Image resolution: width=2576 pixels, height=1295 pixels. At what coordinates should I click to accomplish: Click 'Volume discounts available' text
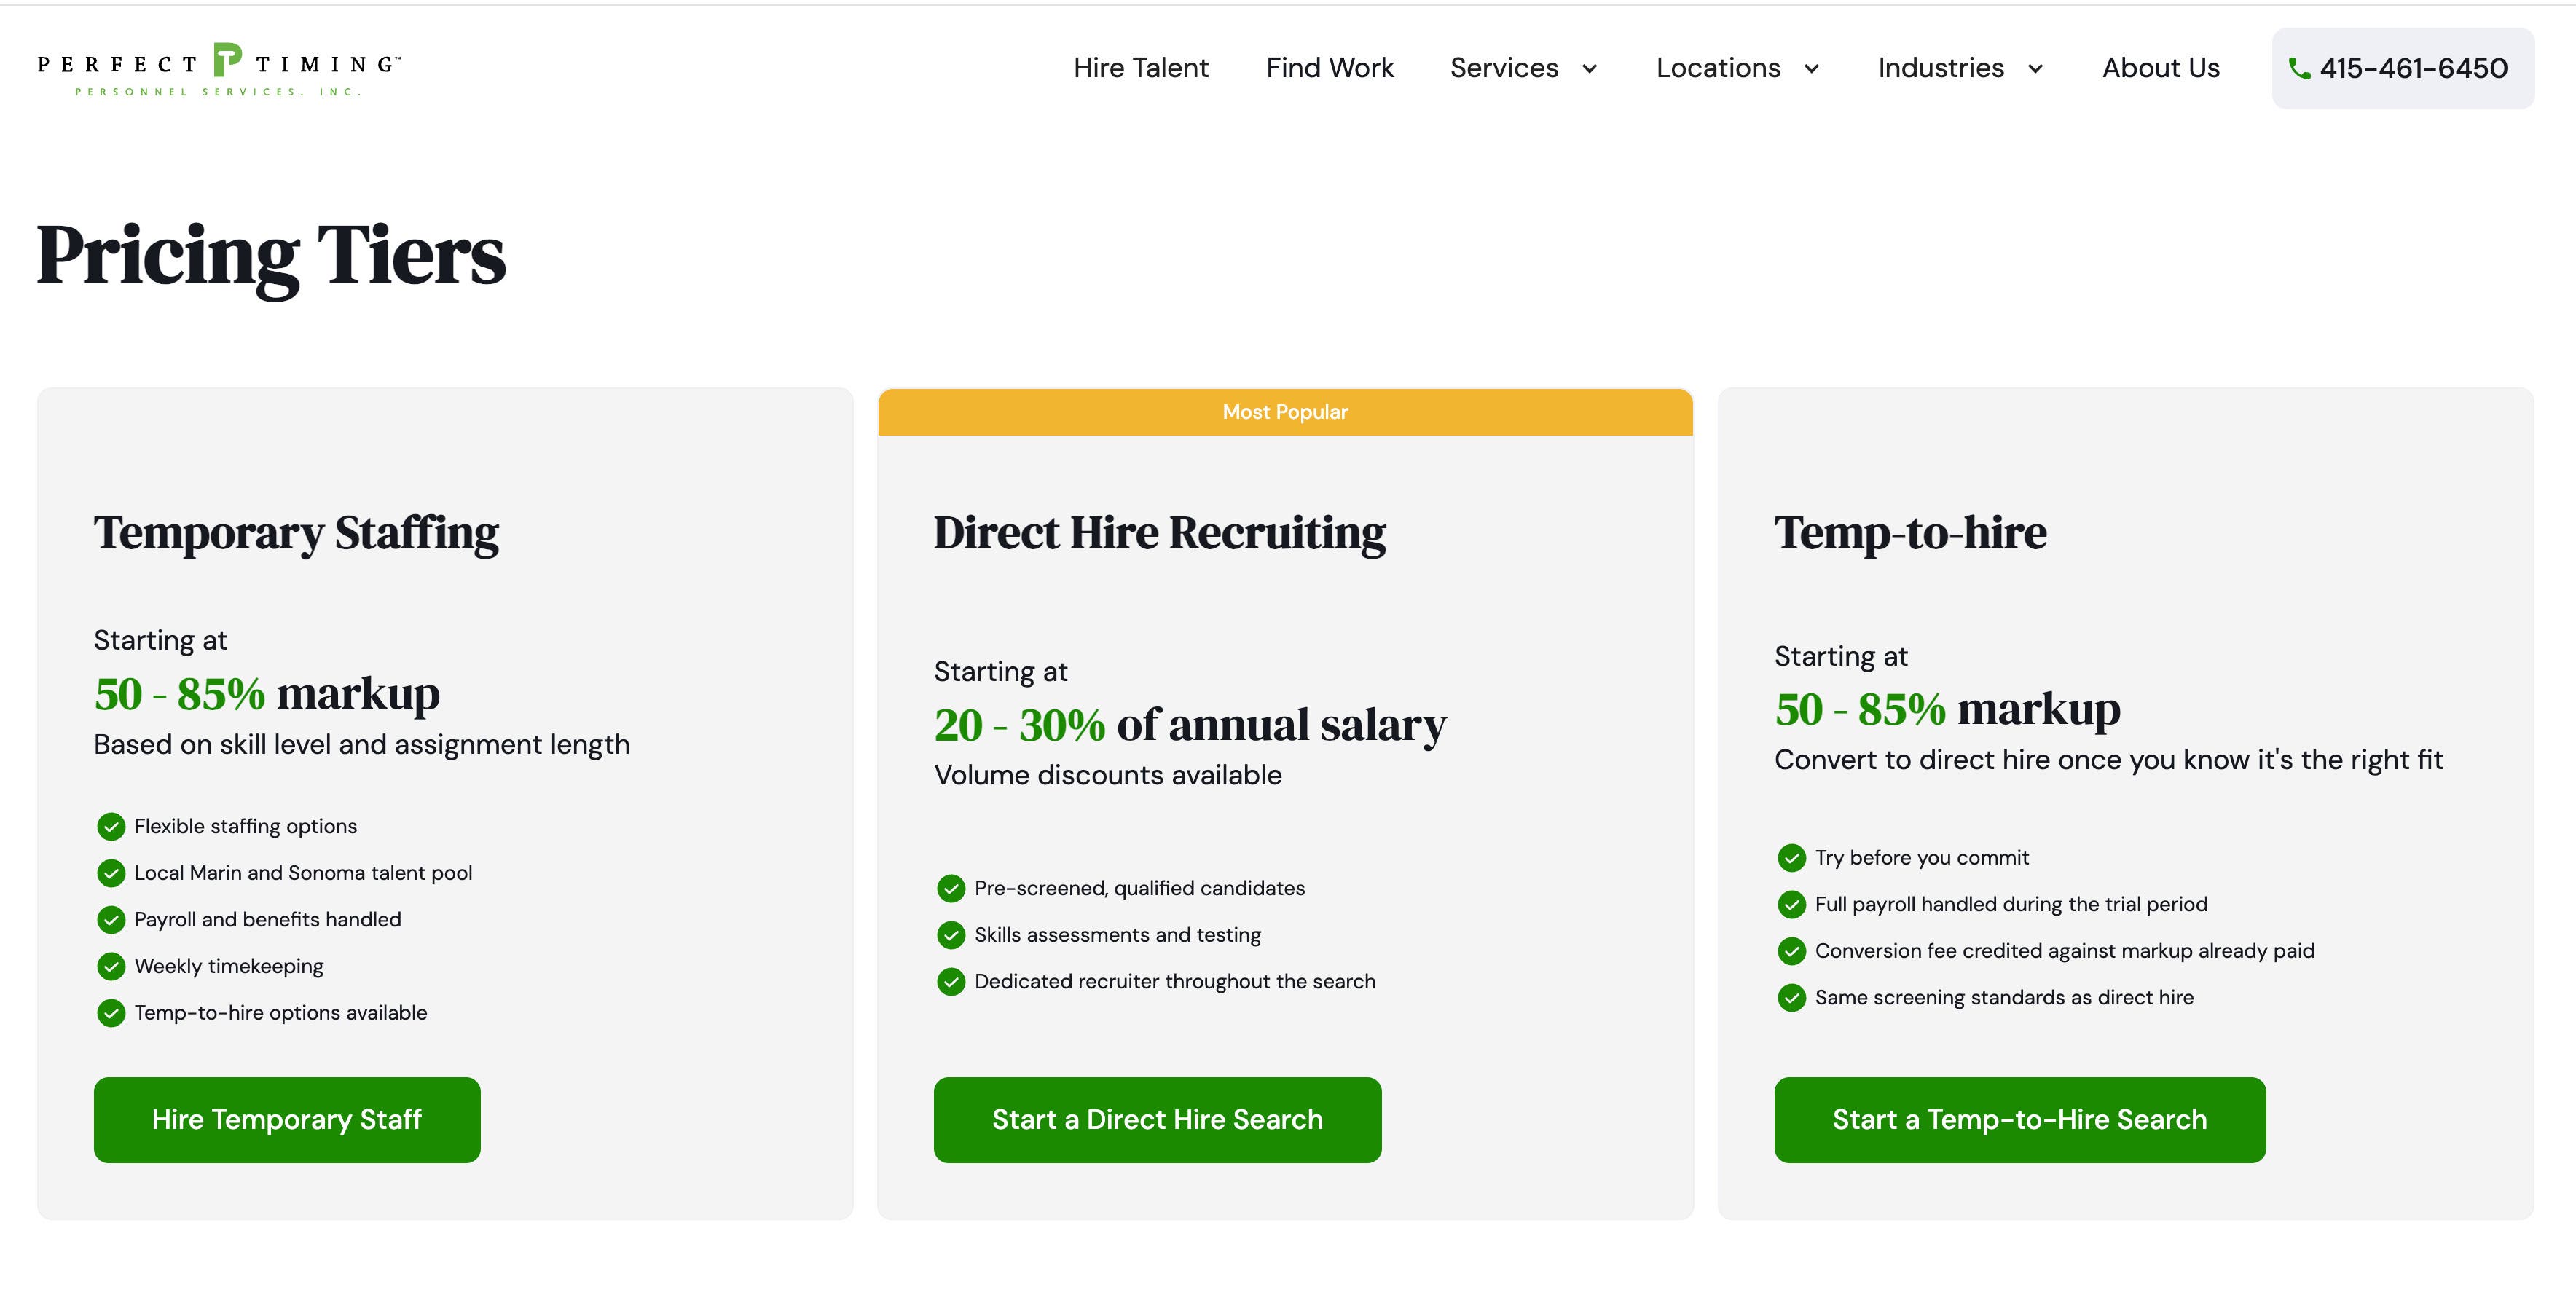[x=1108, y=776]
